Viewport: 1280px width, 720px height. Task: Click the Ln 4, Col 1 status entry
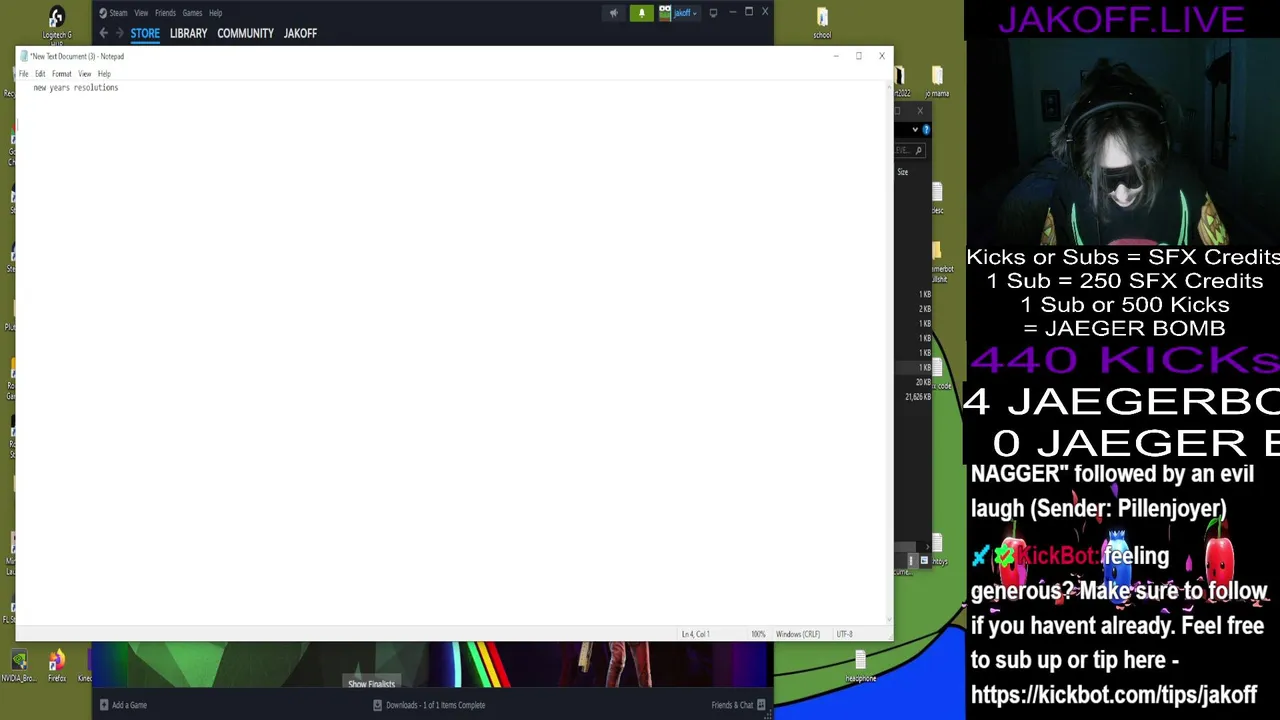pyautogui.click(x=695, y=634)
